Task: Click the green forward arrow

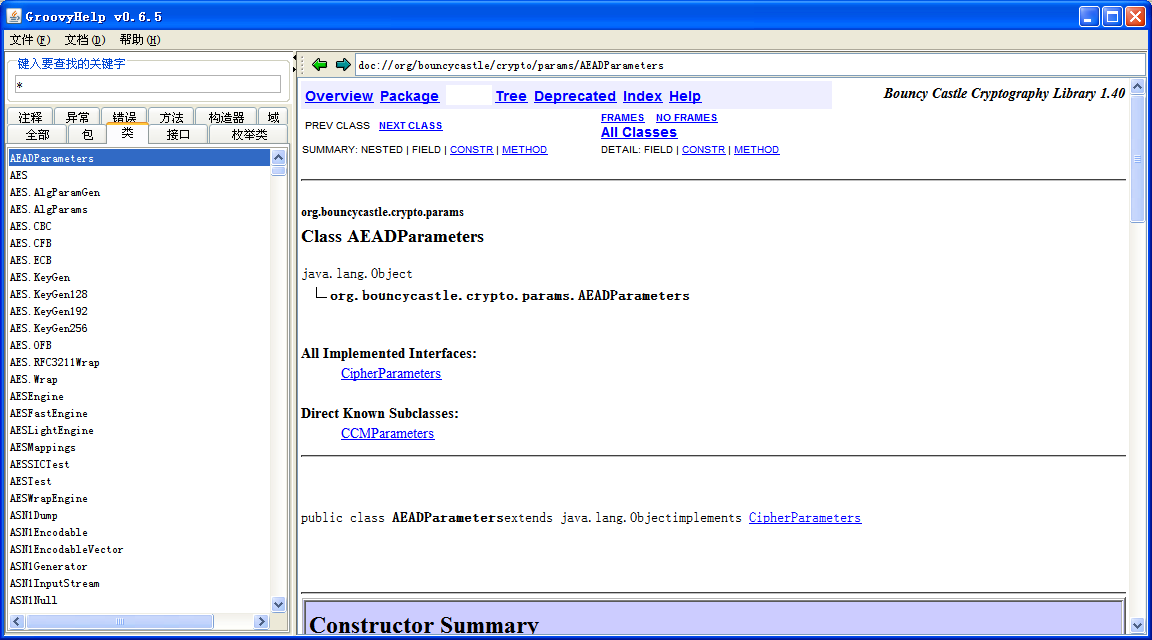Action: coord(343,65)
